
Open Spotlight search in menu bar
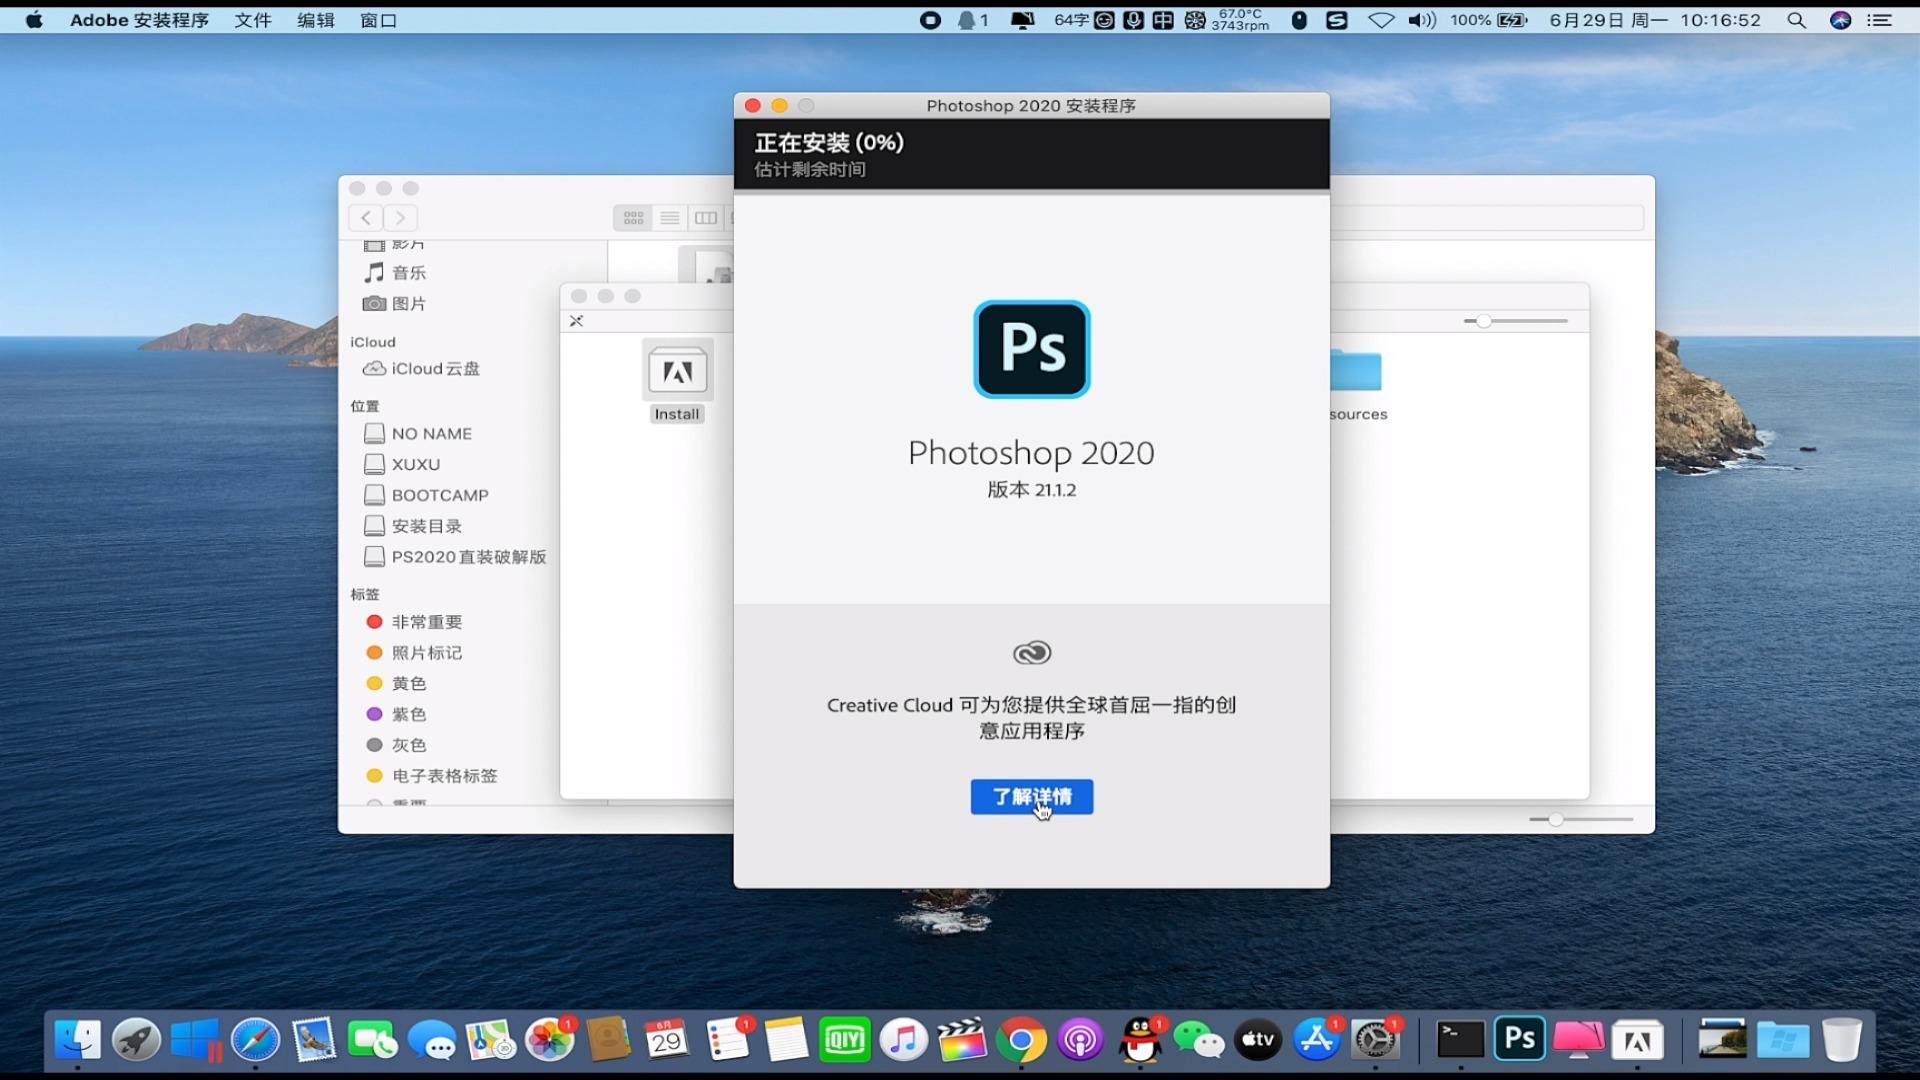point(1796,20)
